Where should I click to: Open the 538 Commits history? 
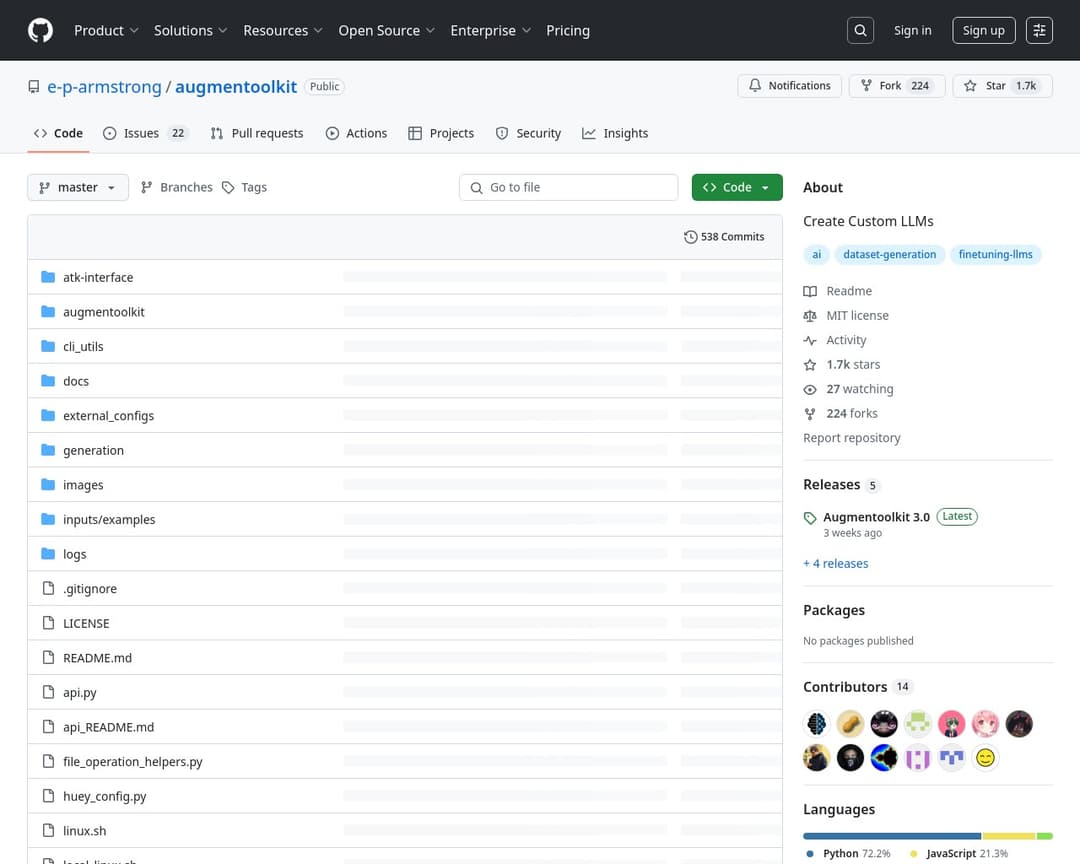(724, 236)
